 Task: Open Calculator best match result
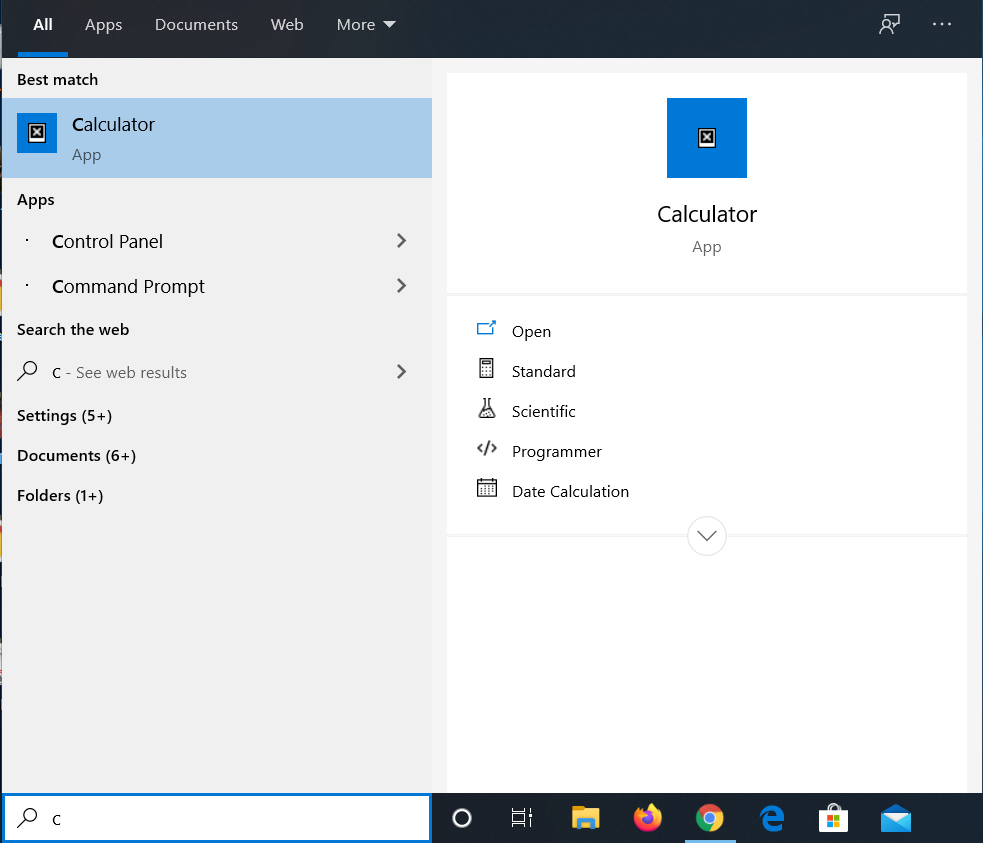[x=217, y=138]
